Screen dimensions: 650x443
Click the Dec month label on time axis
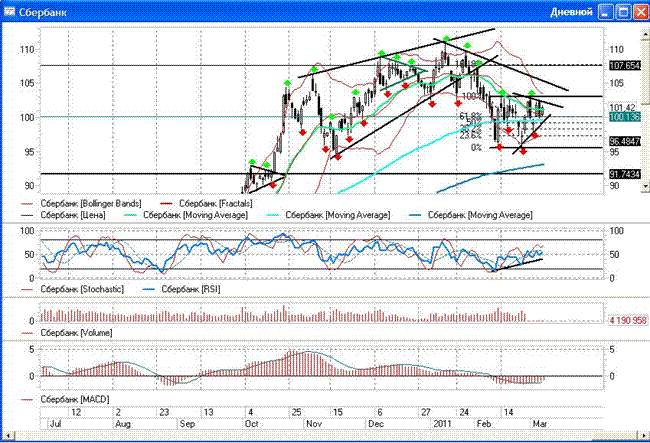(x=376, y=424)
